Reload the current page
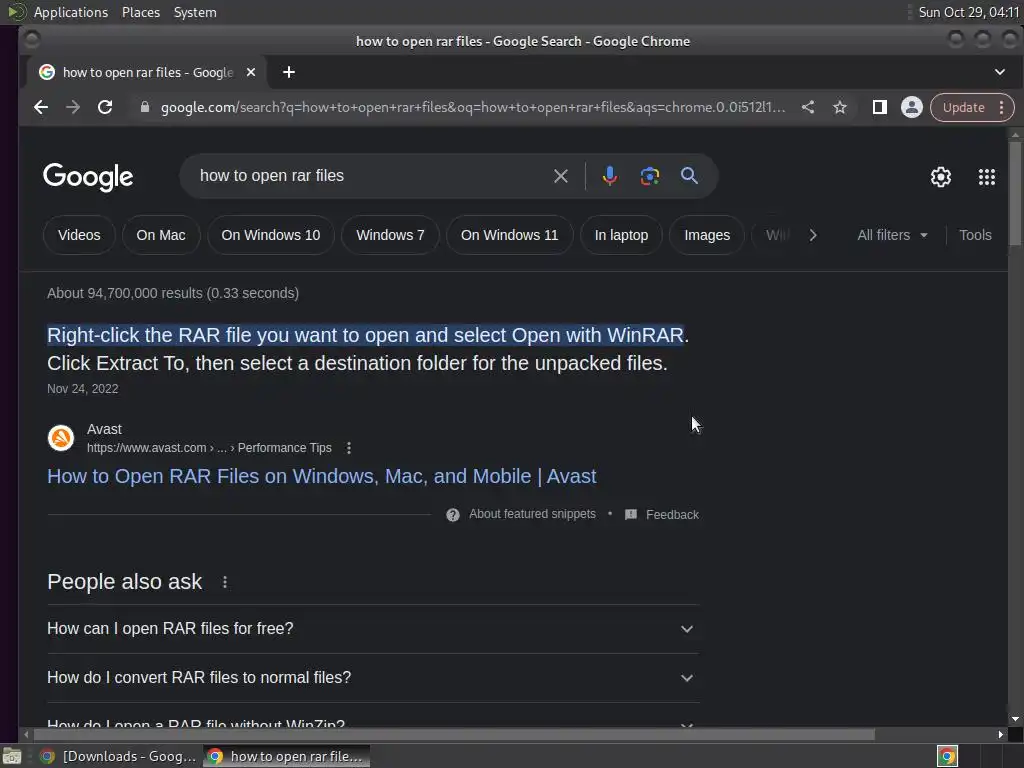 [x=104, y=107]
